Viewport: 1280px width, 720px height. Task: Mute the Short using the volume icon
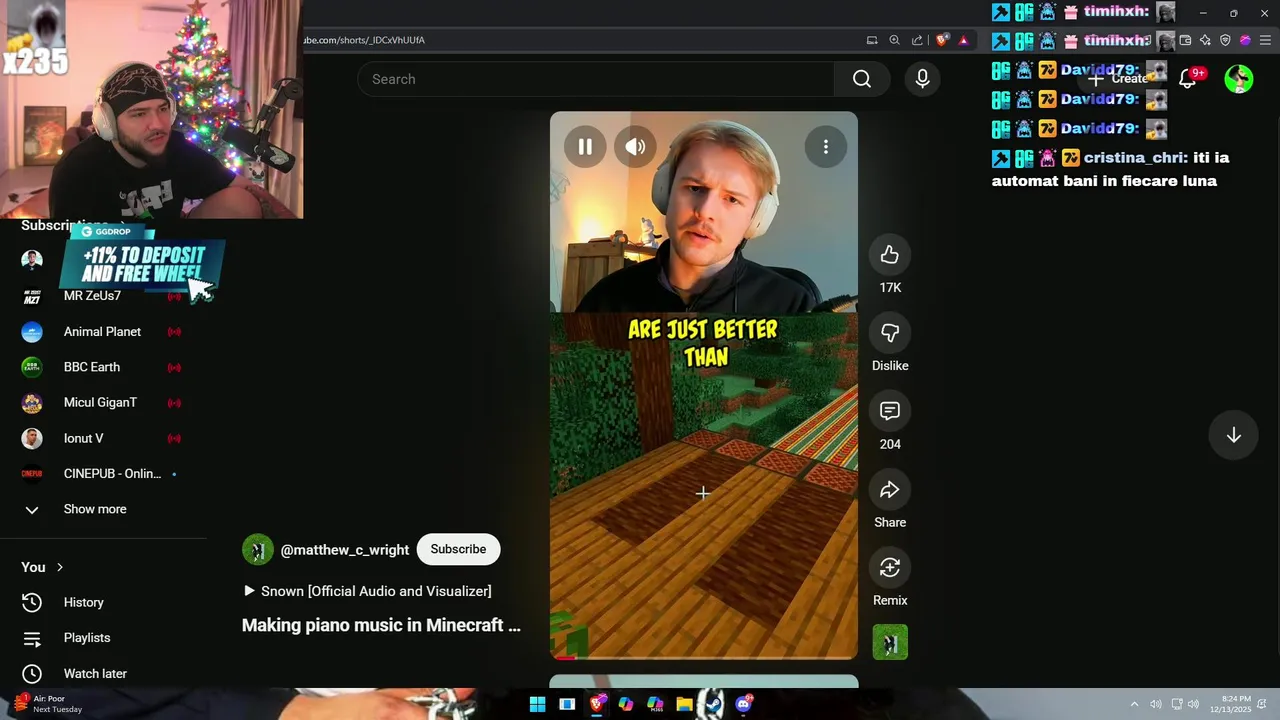(636, 147)
